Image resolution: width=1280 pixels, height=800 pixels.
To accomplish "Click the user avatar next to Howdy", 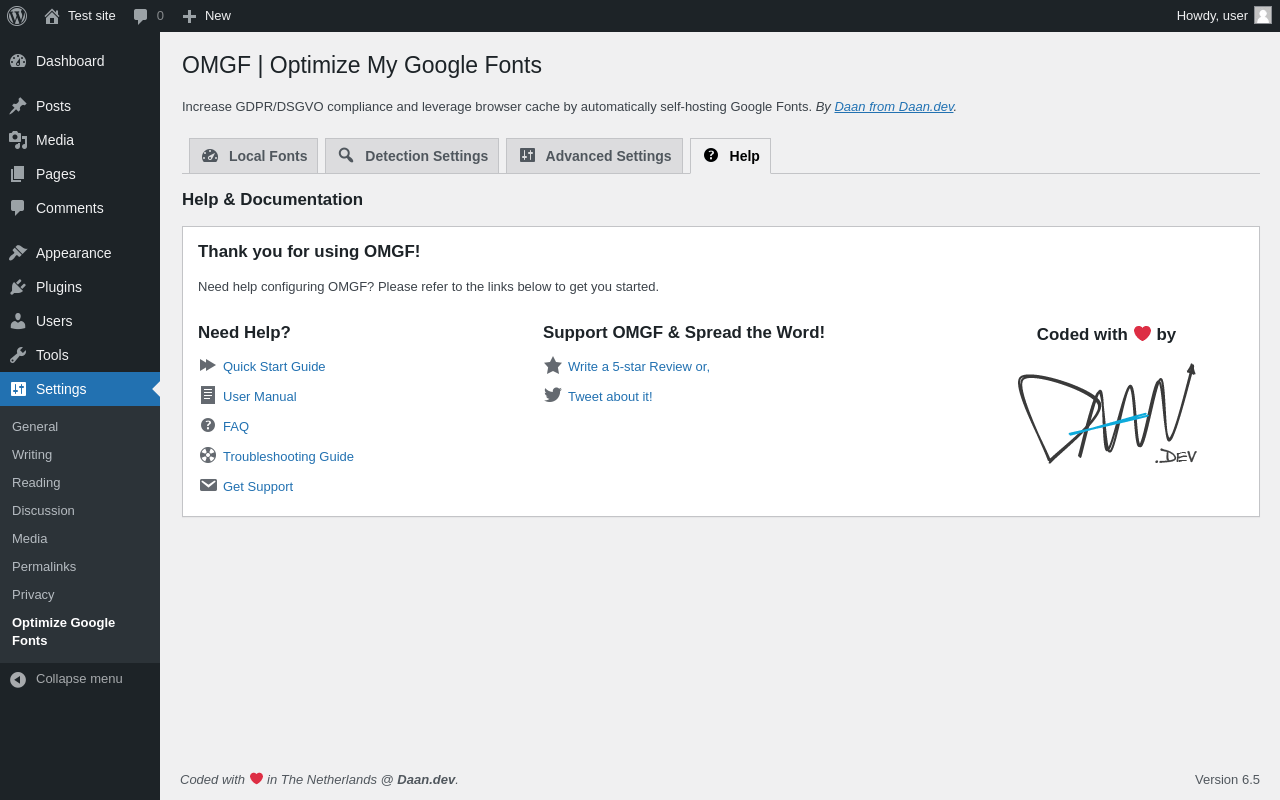I will click(x=1263, y=15).
